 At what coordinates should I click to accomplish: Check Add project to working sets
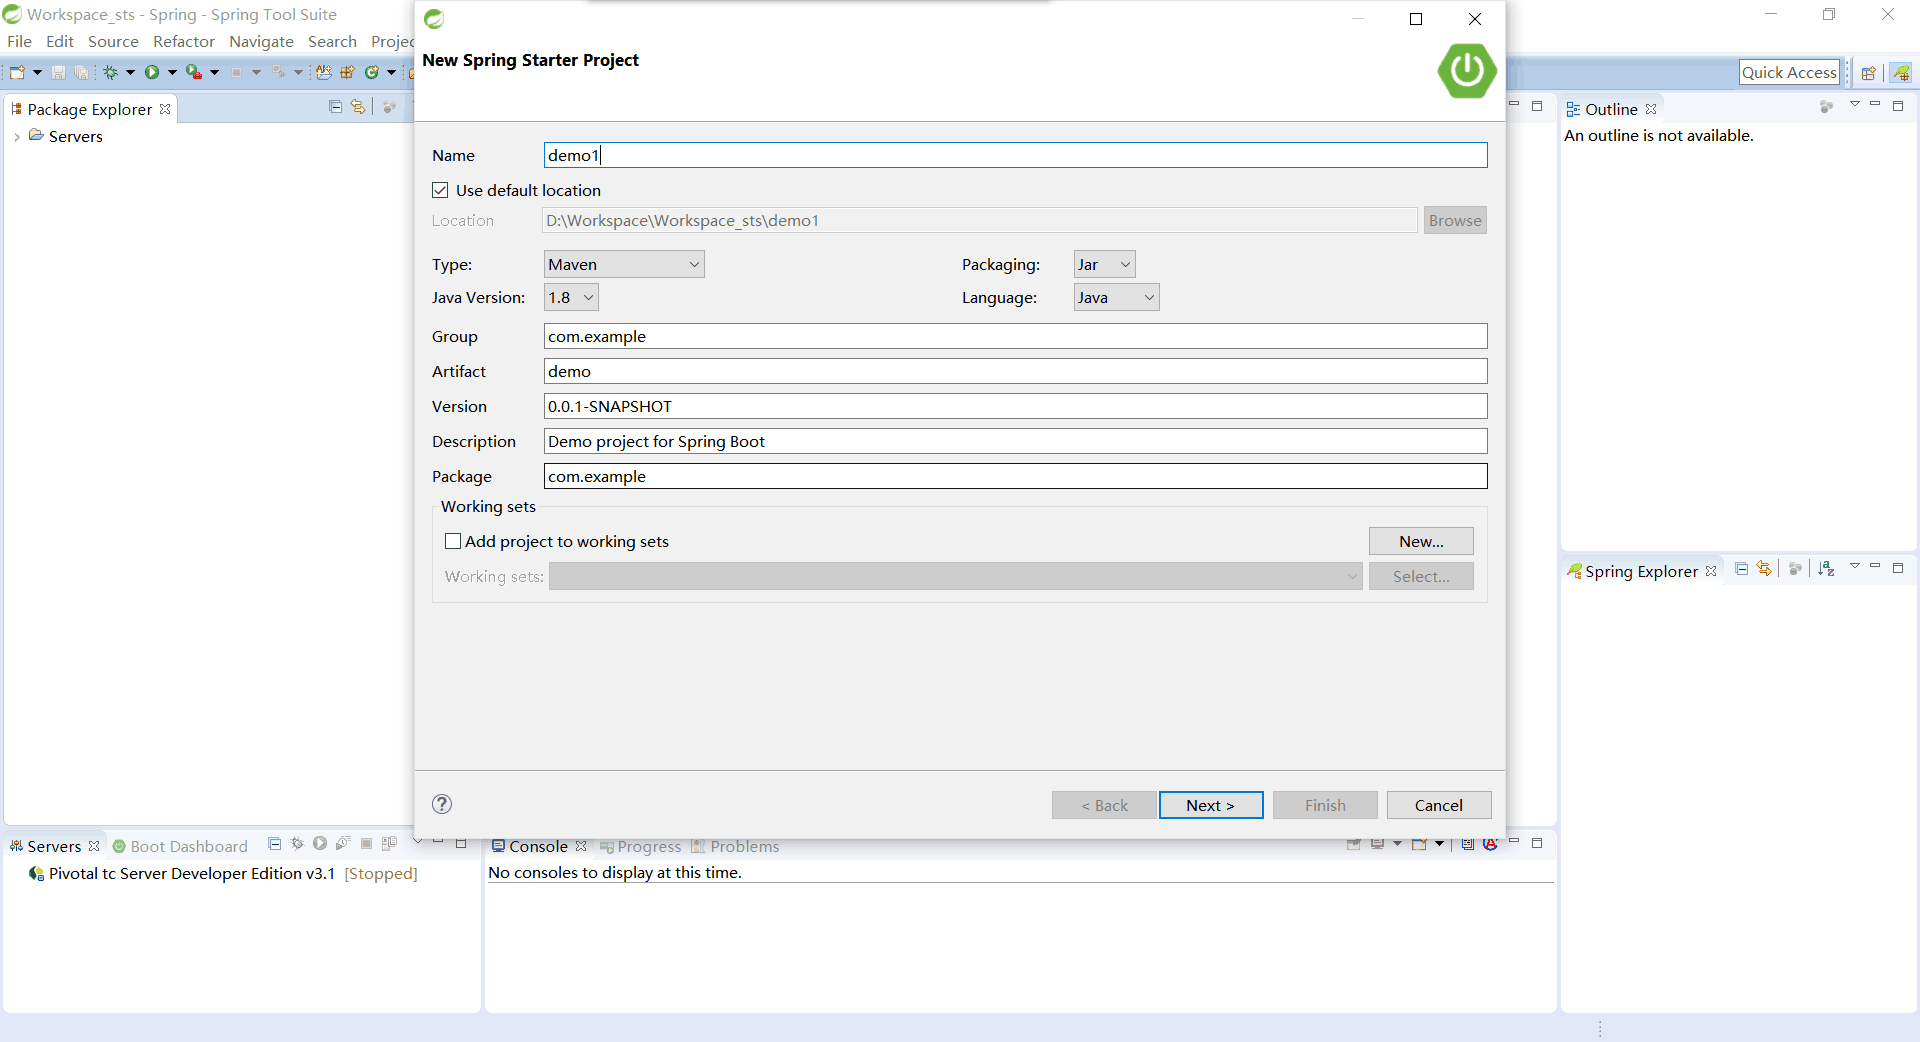click(x=453, y=541)
